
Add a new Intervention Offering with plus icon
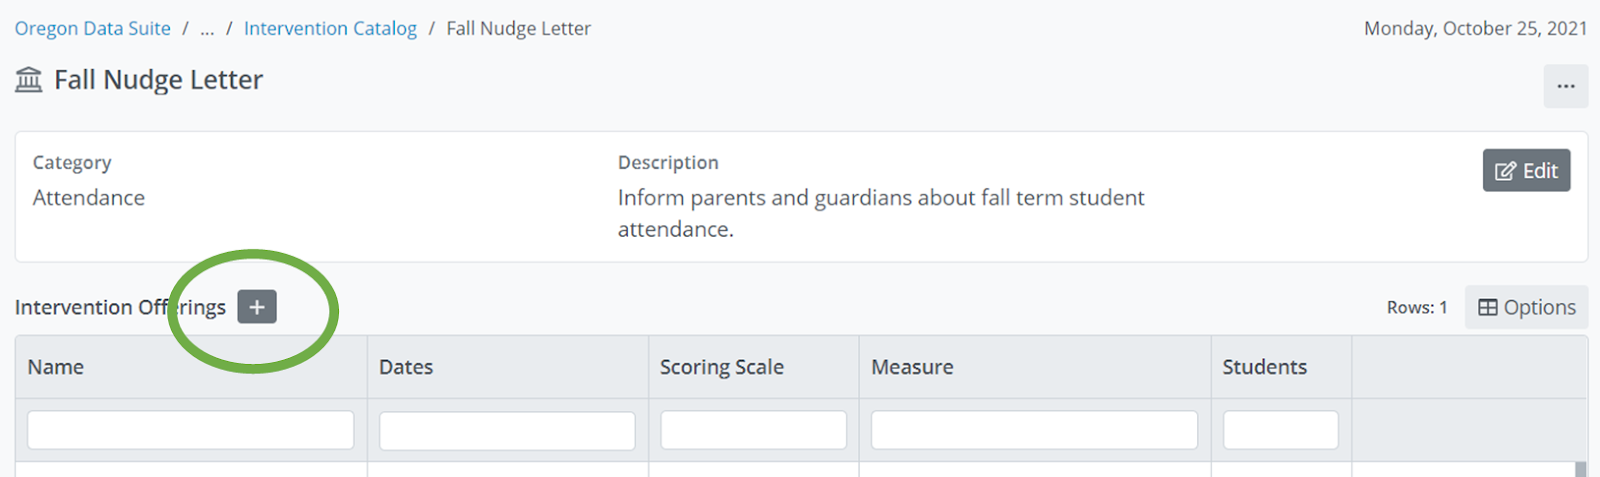[257, 307]
